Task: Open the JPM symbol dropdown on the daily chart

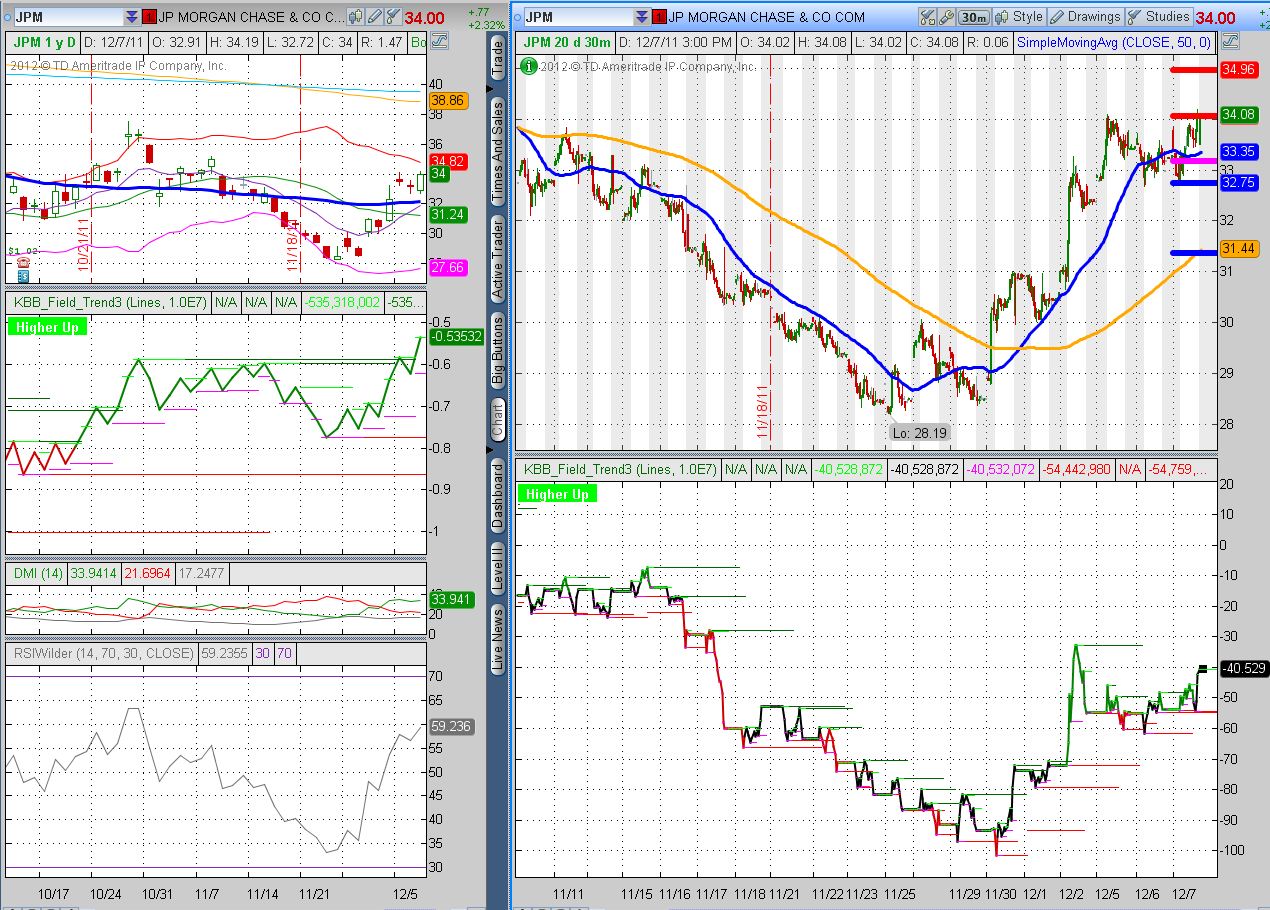Action: pos(131,16)
